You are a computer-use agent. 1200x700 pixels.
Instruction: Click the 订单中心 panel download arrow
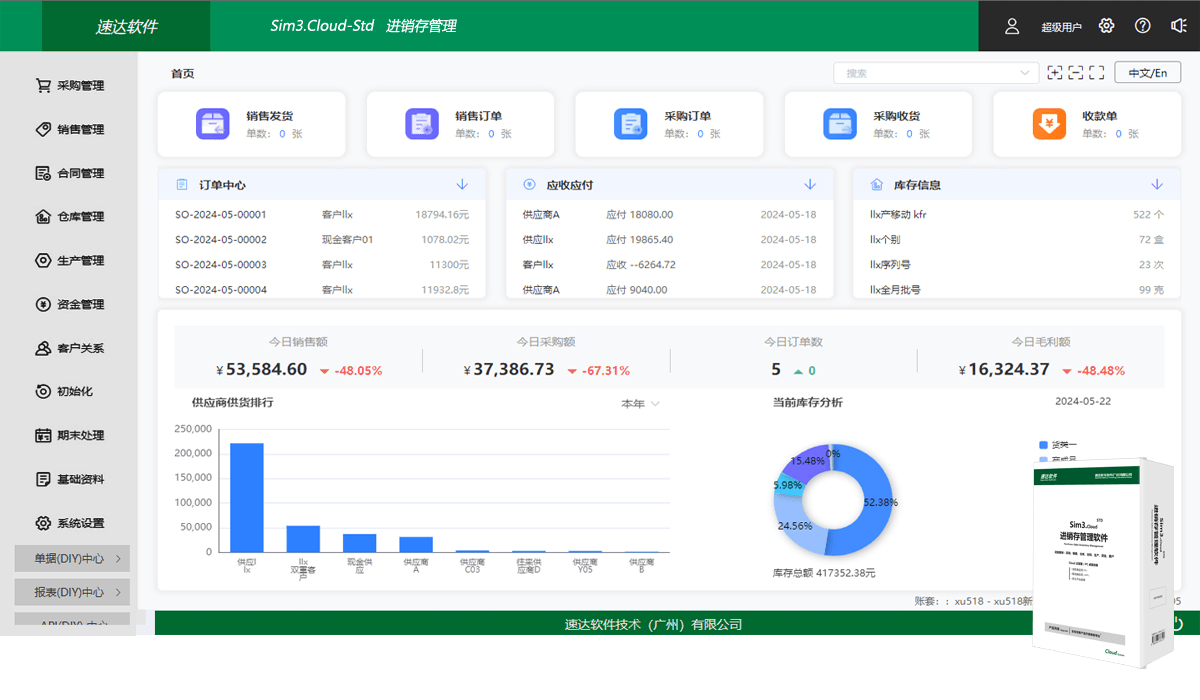(462, 184)
